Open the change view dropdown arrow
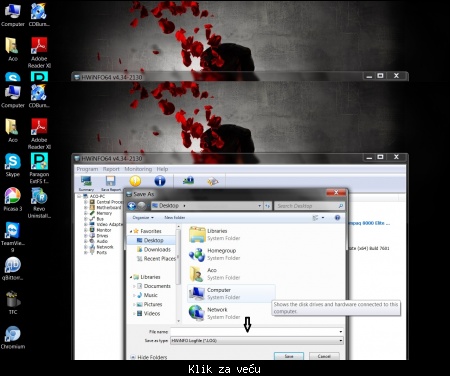450x376 pixels. point(323,218)
